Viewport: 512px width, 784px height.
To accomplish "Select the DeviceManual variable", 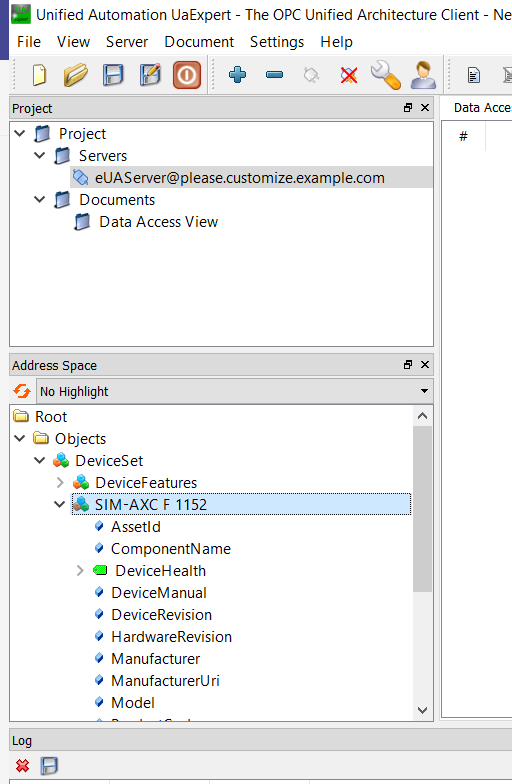I will [158, 592].
